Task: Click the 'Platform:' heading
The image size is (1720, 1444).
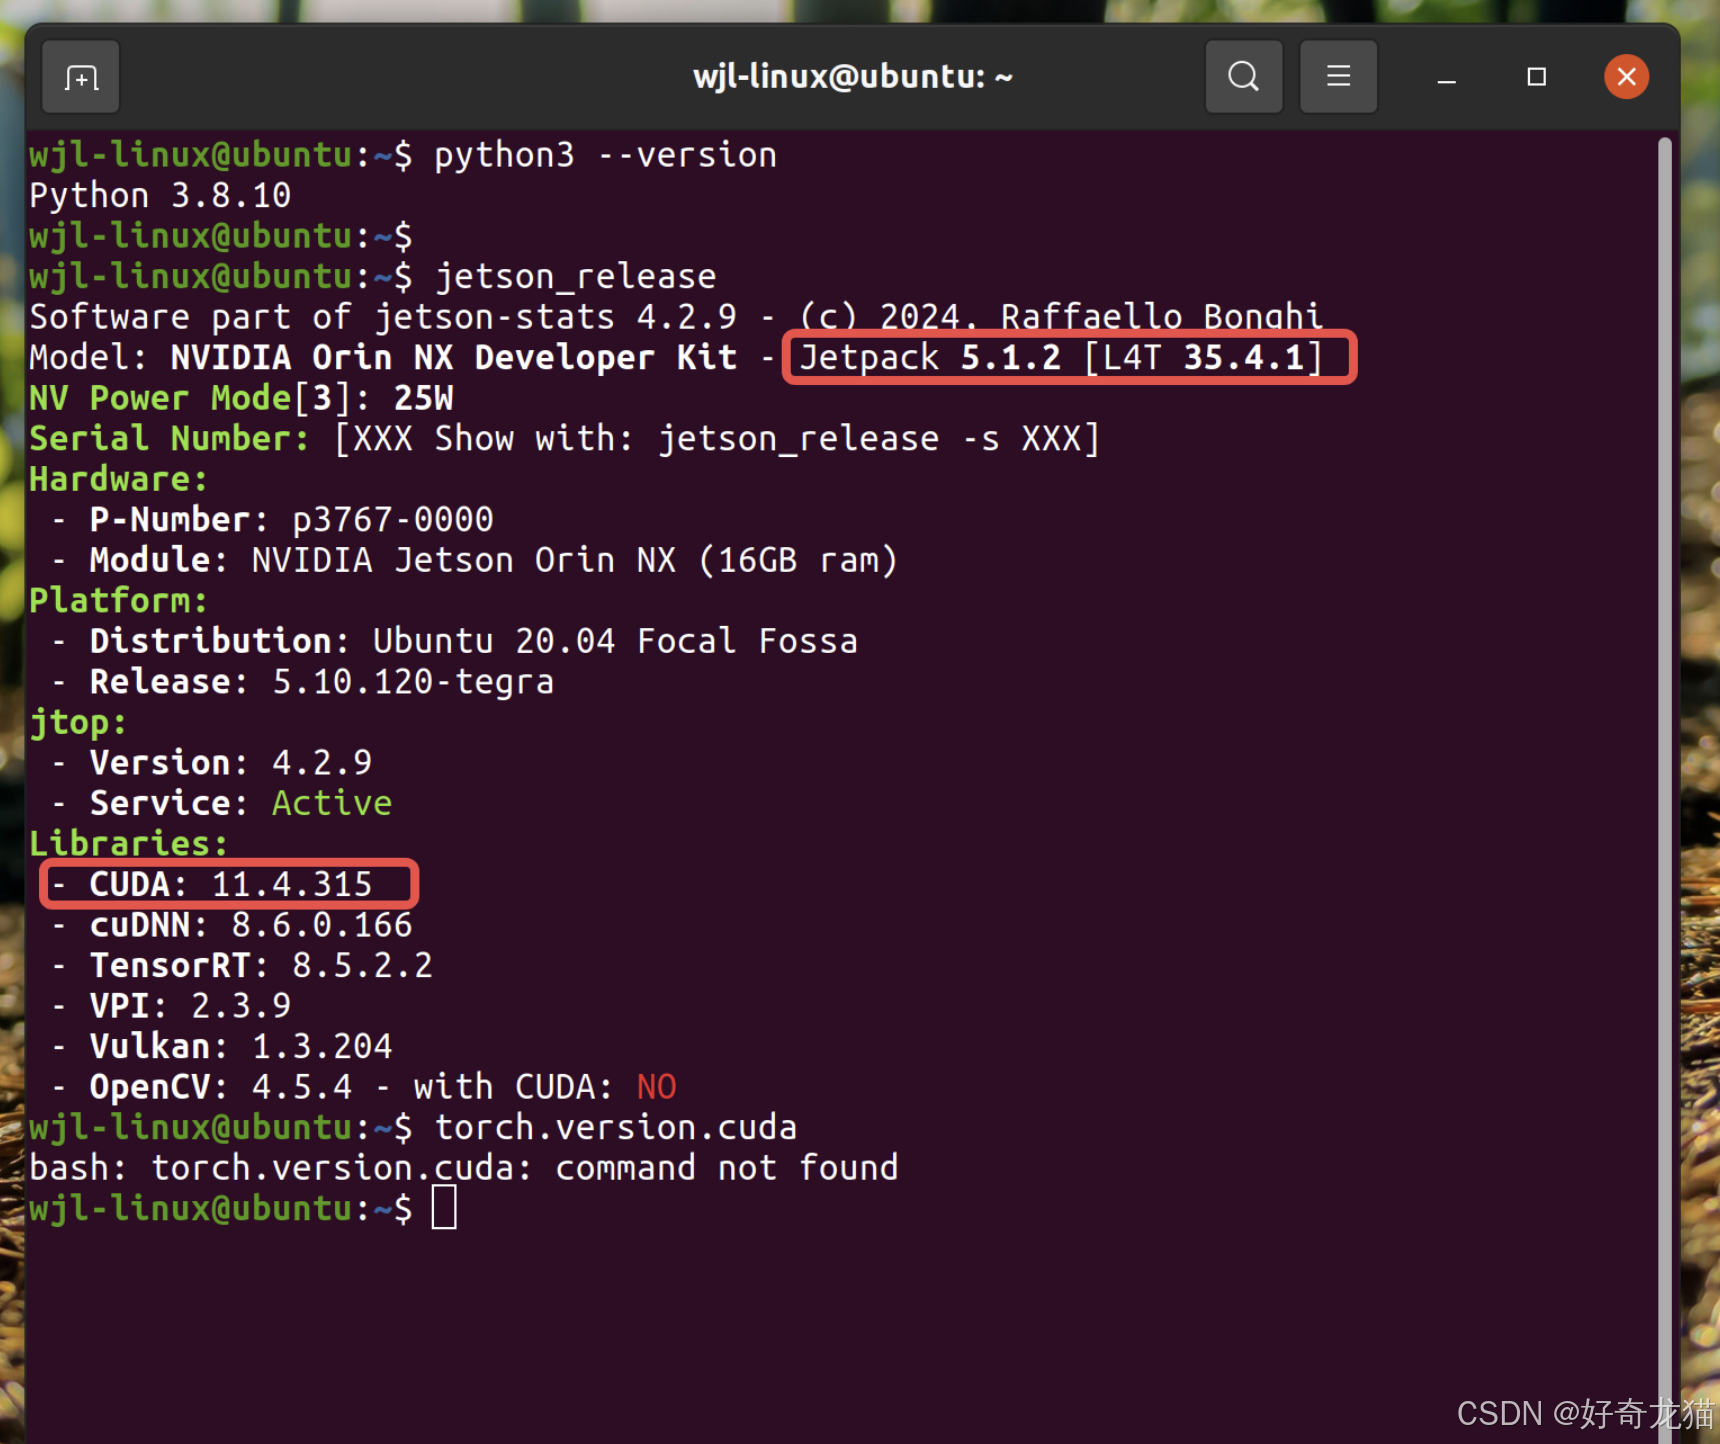Action: (x=118, y=600)
